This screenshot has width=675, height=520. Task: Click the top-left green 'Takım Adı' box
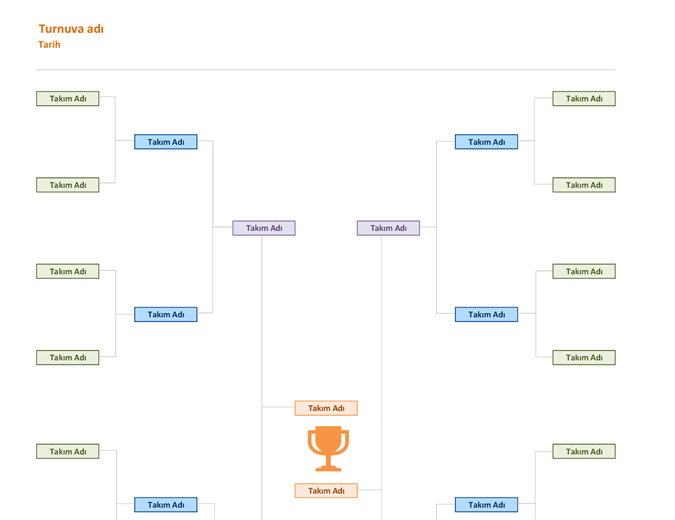(68, 99)
